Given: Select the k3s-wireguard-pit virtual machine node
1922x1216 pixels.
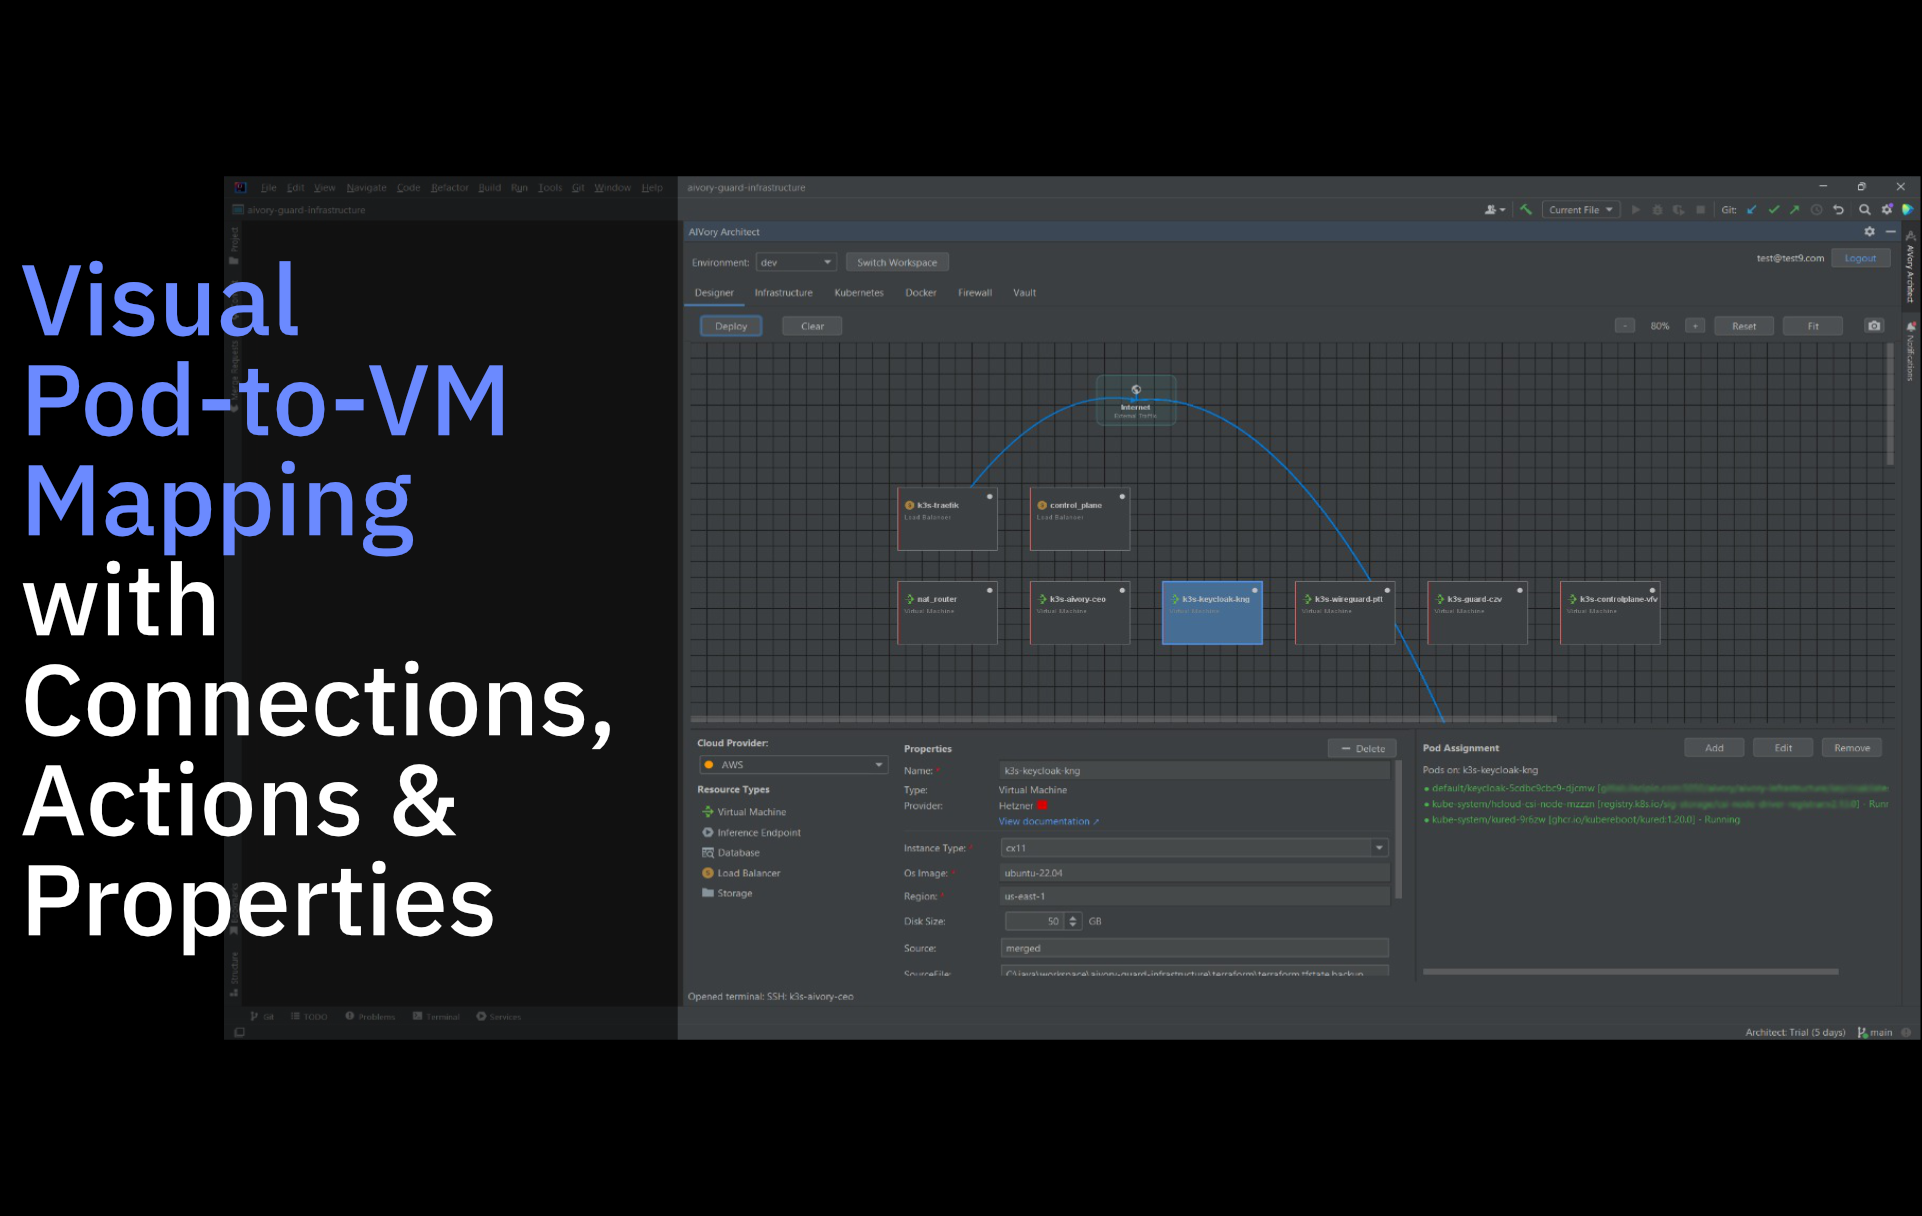Looking at the screenshot, I should click(1344, 611).
